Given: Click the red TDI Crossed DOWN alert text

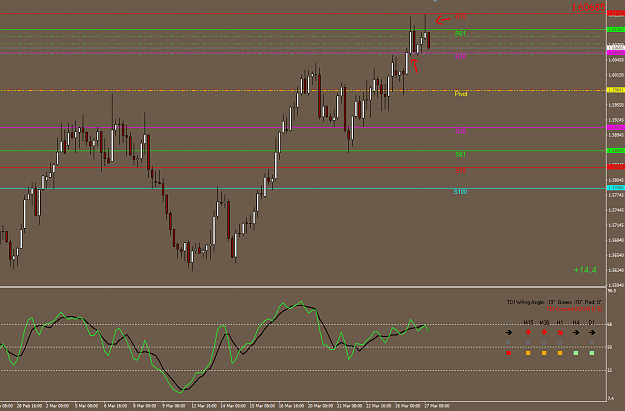Looking at the screenshot, I should (x=574, y=309).
